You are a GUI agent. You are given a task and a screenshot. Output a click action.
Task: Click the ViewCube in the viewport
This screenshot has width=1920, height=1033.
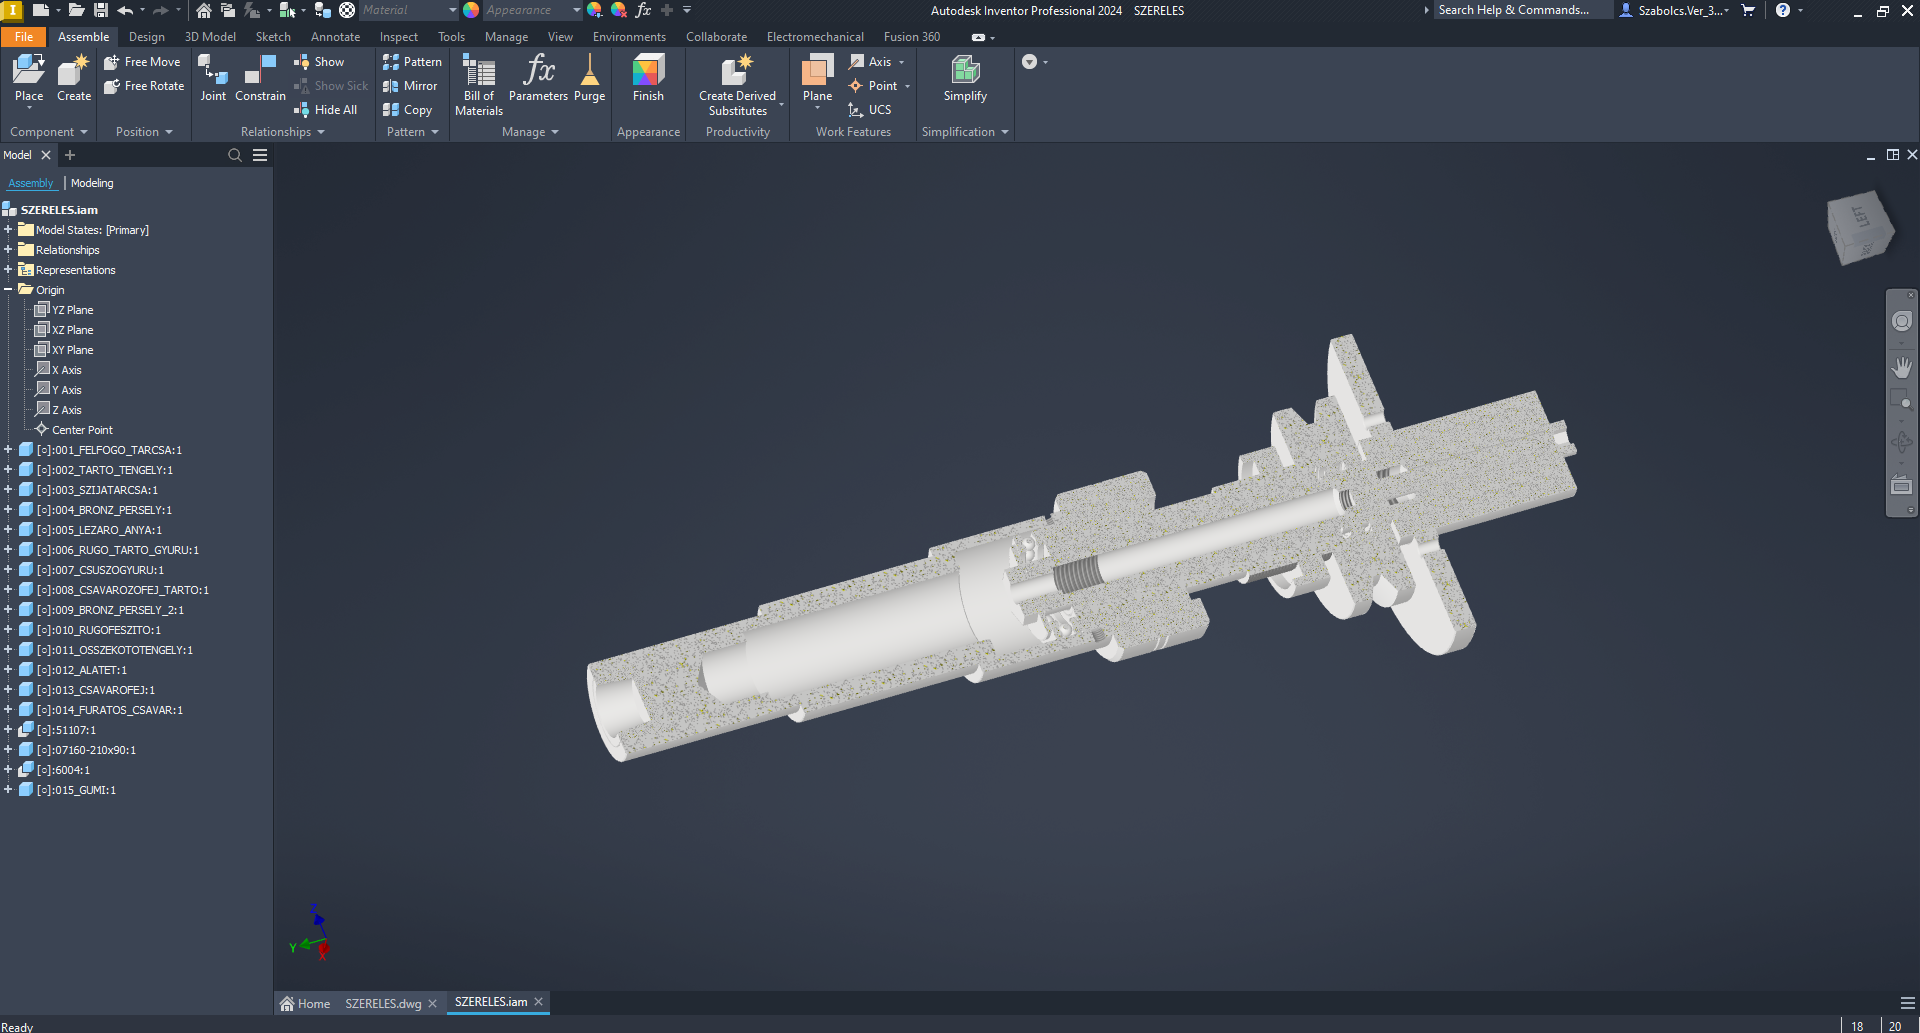[1860, 227]
